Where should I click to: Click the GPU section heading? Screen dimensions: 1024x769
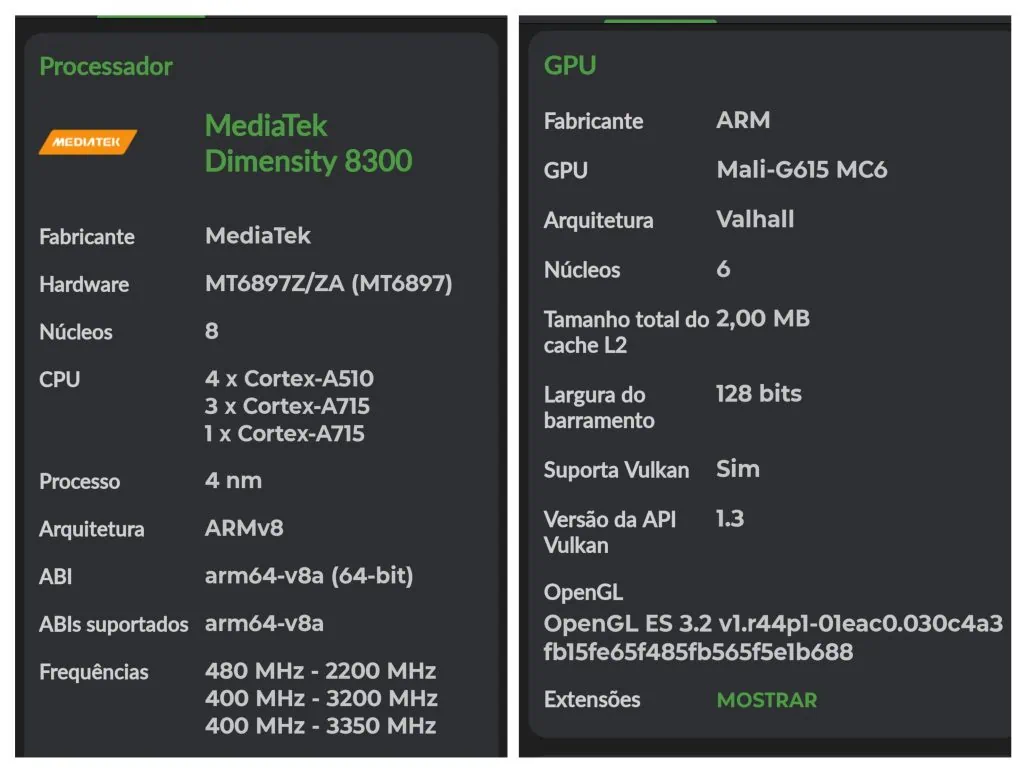point(570,66)
